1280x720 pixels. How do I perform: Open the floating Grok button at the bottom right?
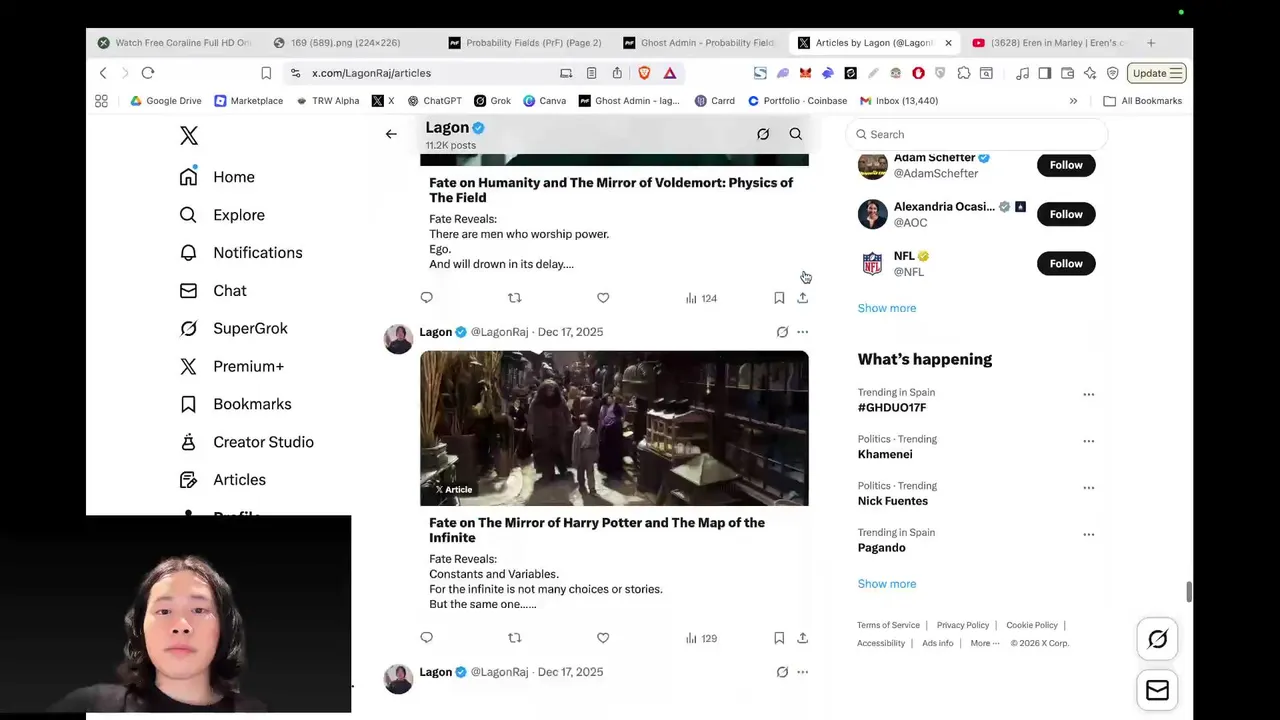[1157, 639]
